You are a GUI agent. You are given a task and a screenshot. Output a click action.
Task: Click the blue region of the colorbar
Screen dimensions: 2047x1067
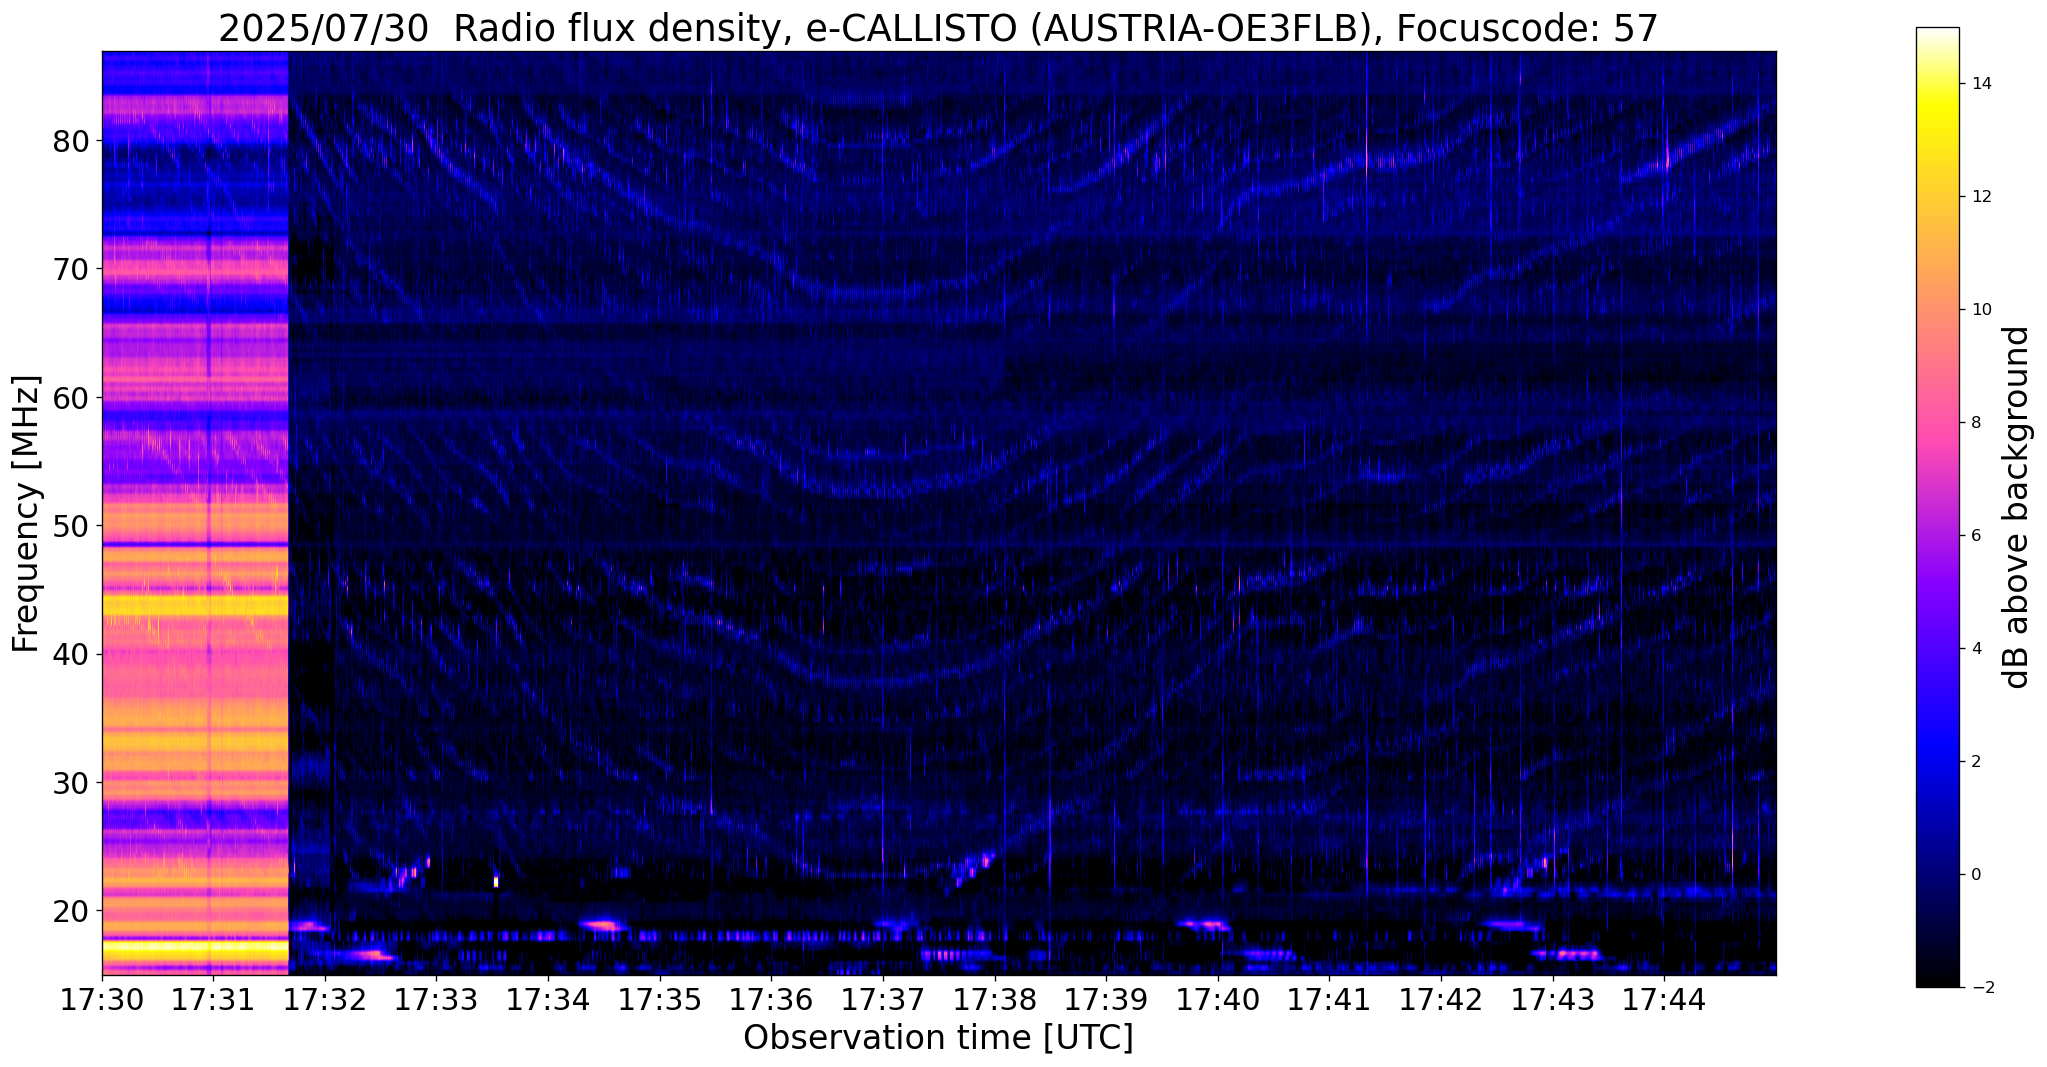coord(1937,750)
